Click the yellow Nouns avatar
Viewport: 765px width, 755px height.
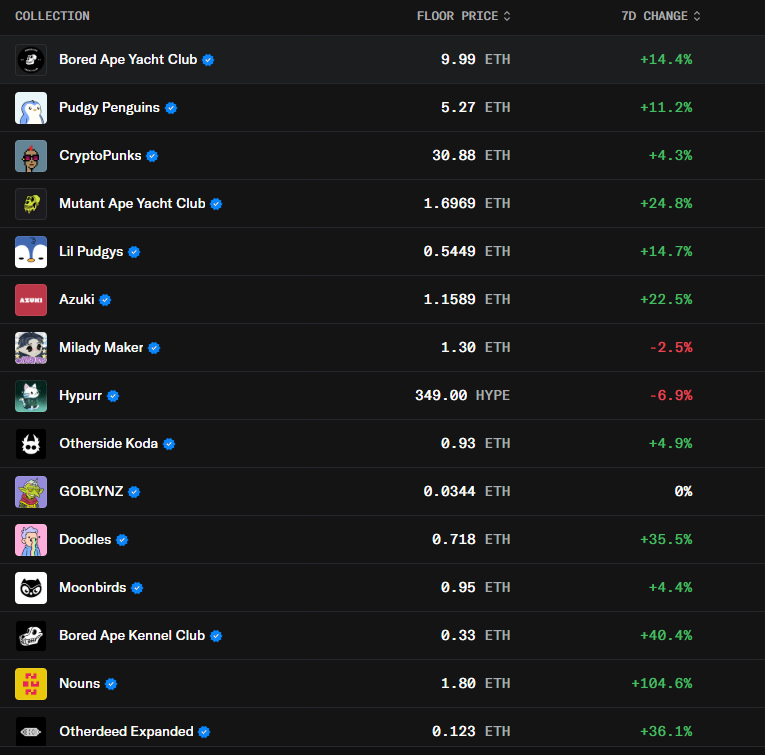tap(31, 684)
